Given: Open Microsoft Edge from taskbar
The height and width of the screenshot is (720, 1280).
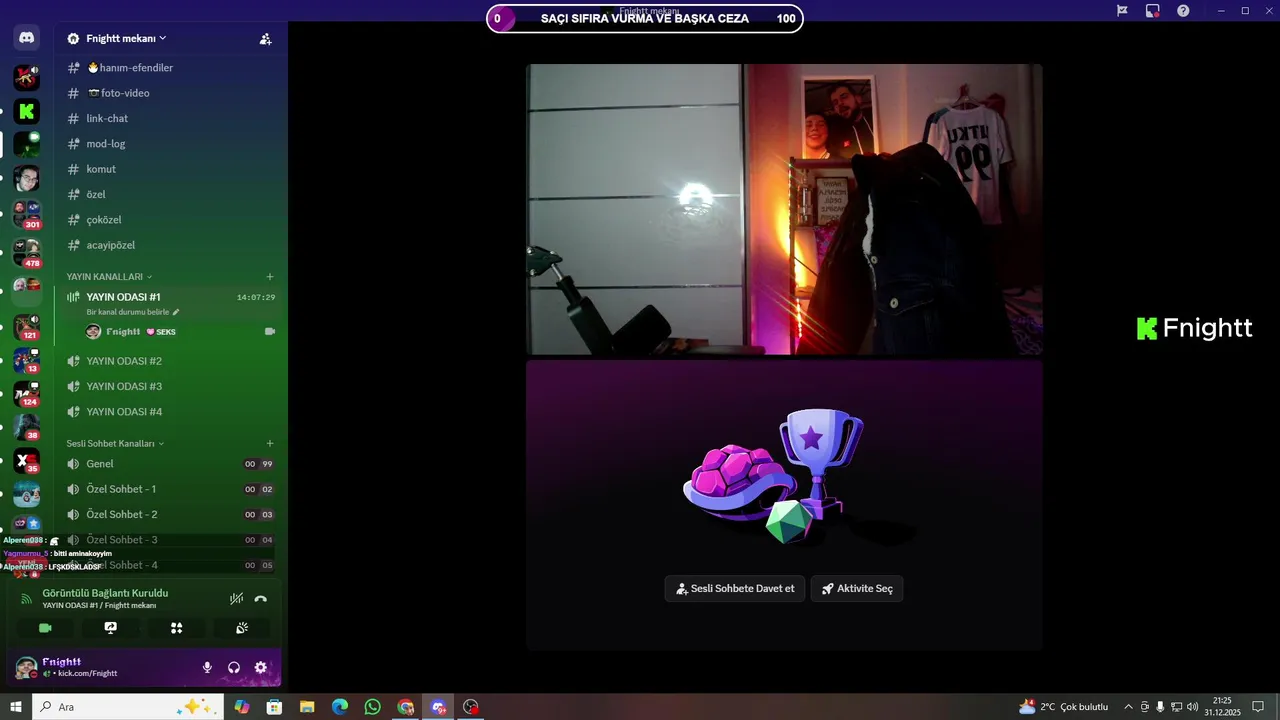Looking at the screenshot, I should (340, 707).
